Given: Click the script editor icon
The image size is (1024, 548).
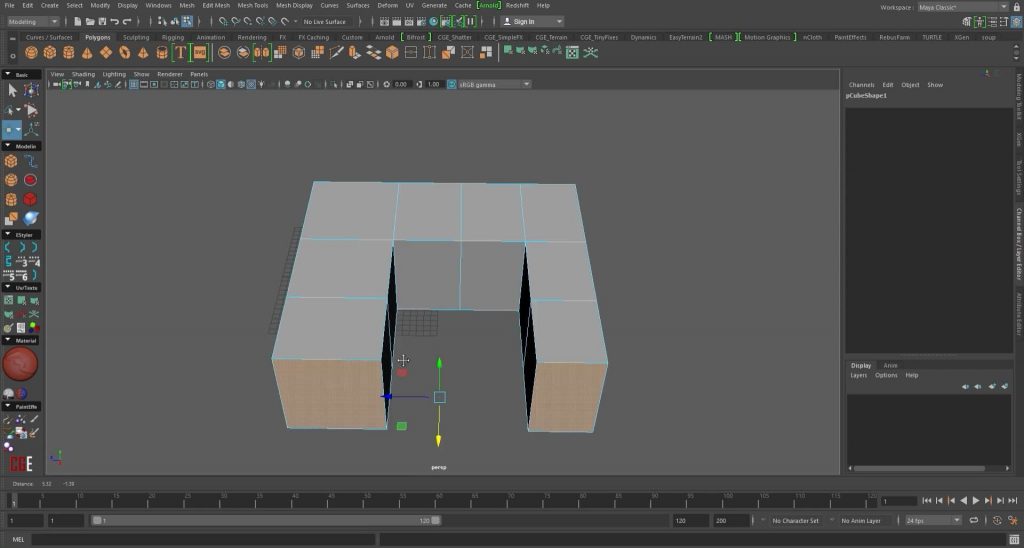Looking at the screenshot, I should (1013, 540).
